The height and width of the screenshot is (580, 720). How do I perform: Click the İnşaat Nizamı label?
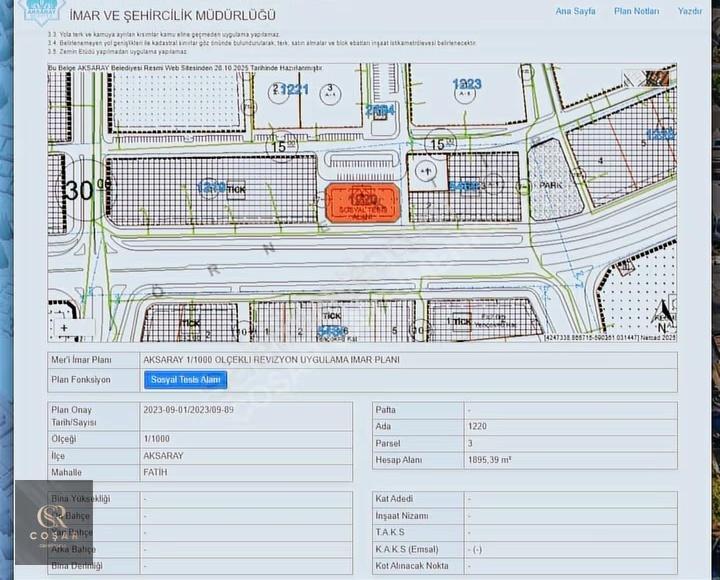[402, 516]
